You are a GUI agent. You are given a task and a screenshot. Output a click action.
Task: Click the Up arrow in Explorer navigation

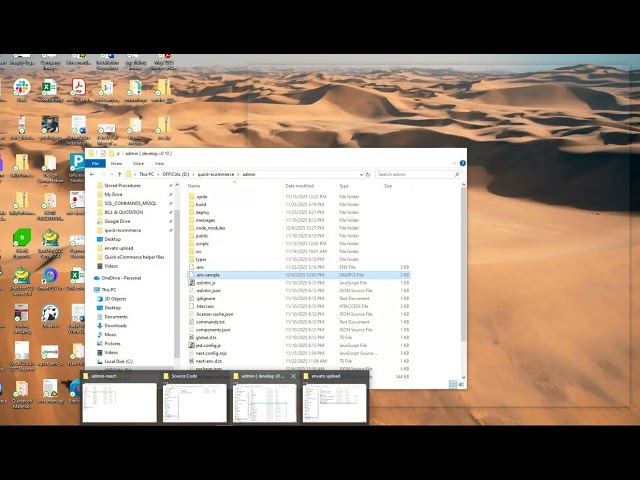(120, 174)
